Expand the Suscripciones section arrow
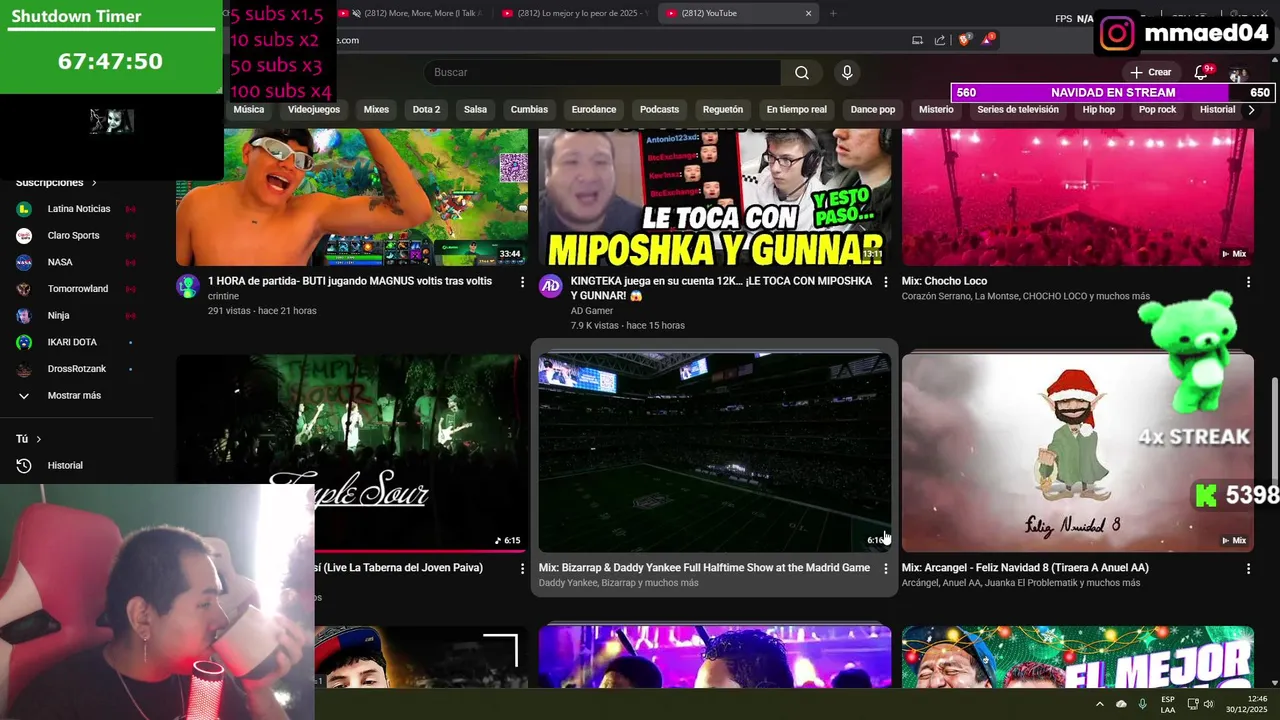This screenshot has width=1280, height=720. pyautogui.click(x=94, y=183)
